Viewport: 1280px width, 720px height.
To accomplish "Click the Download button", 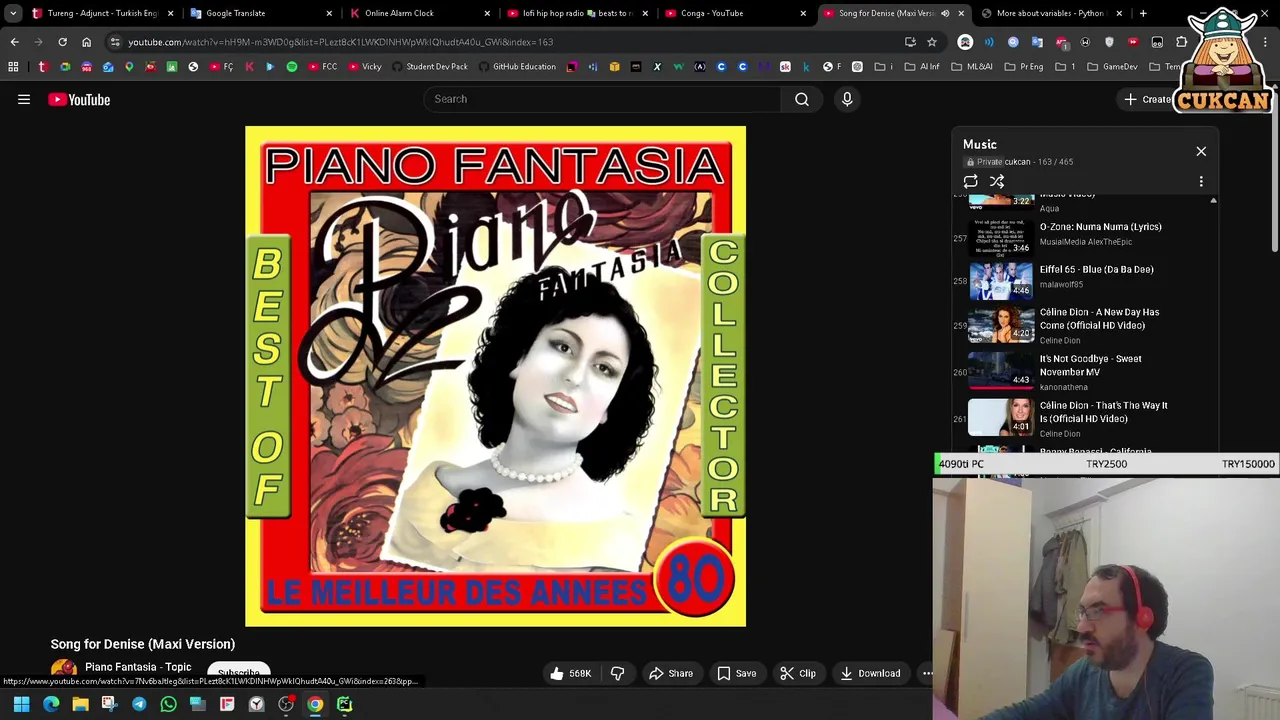I will pyautogui.click(x=870, y=673).
